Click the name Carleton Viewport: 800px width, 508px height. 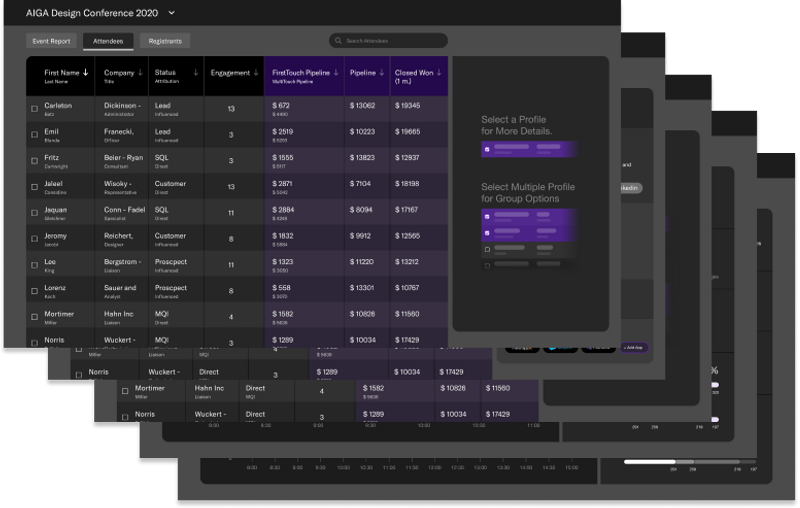point(58,106)
